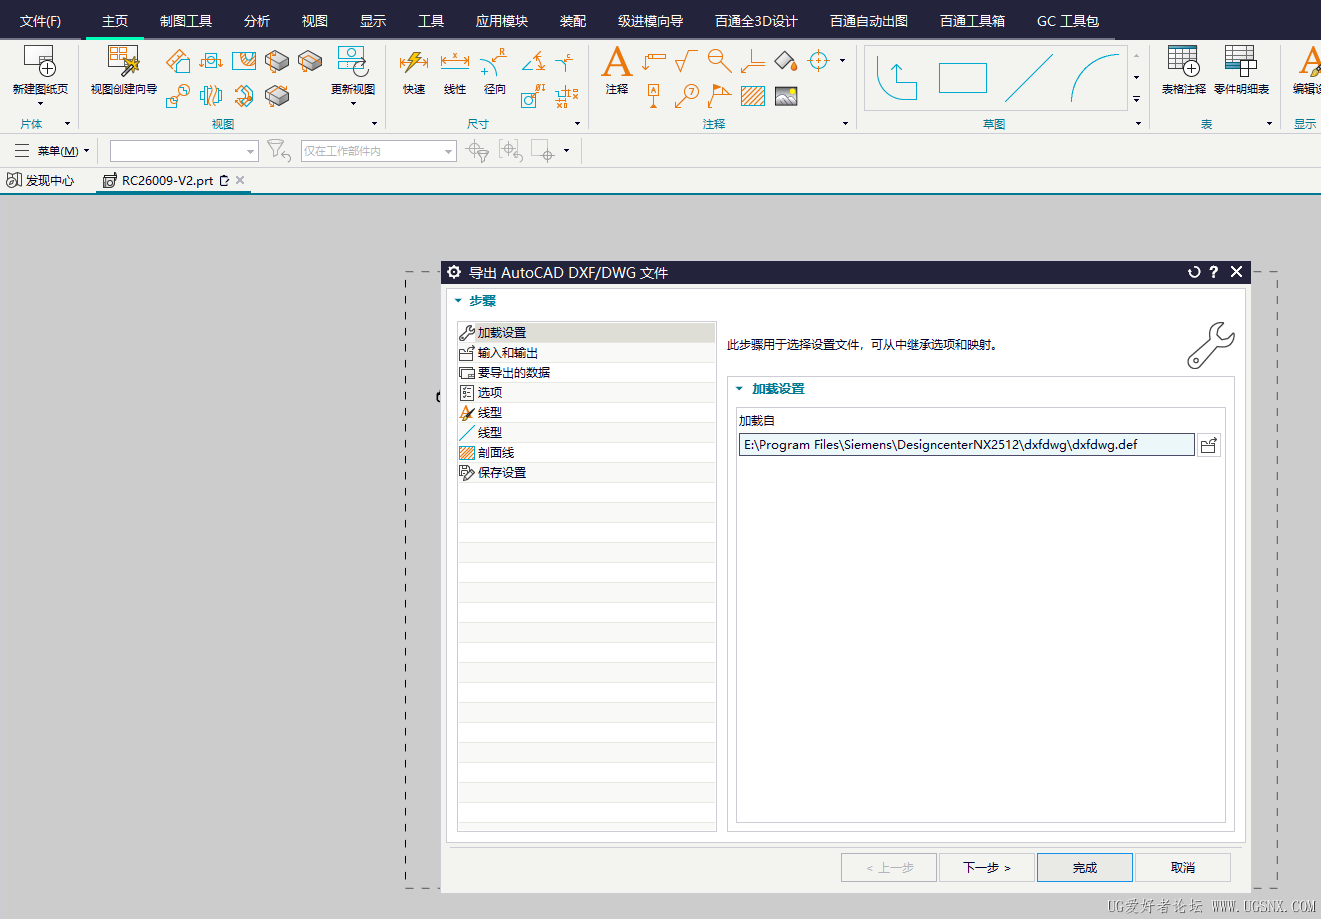Select the 剖面线 step
1321x919 pixels.
[586, 452]
